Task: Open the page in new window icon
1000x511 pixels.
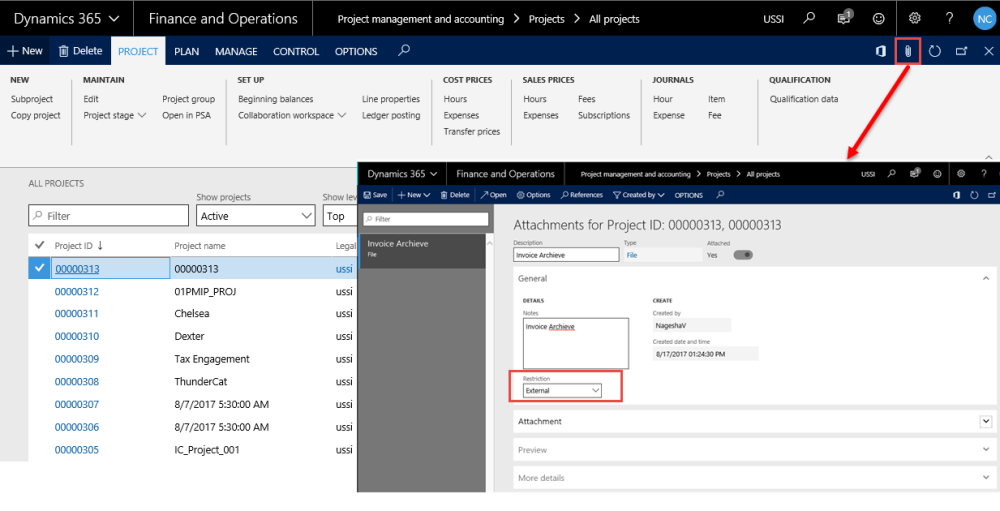Action: pyautogui.click(x=962, y=51)
